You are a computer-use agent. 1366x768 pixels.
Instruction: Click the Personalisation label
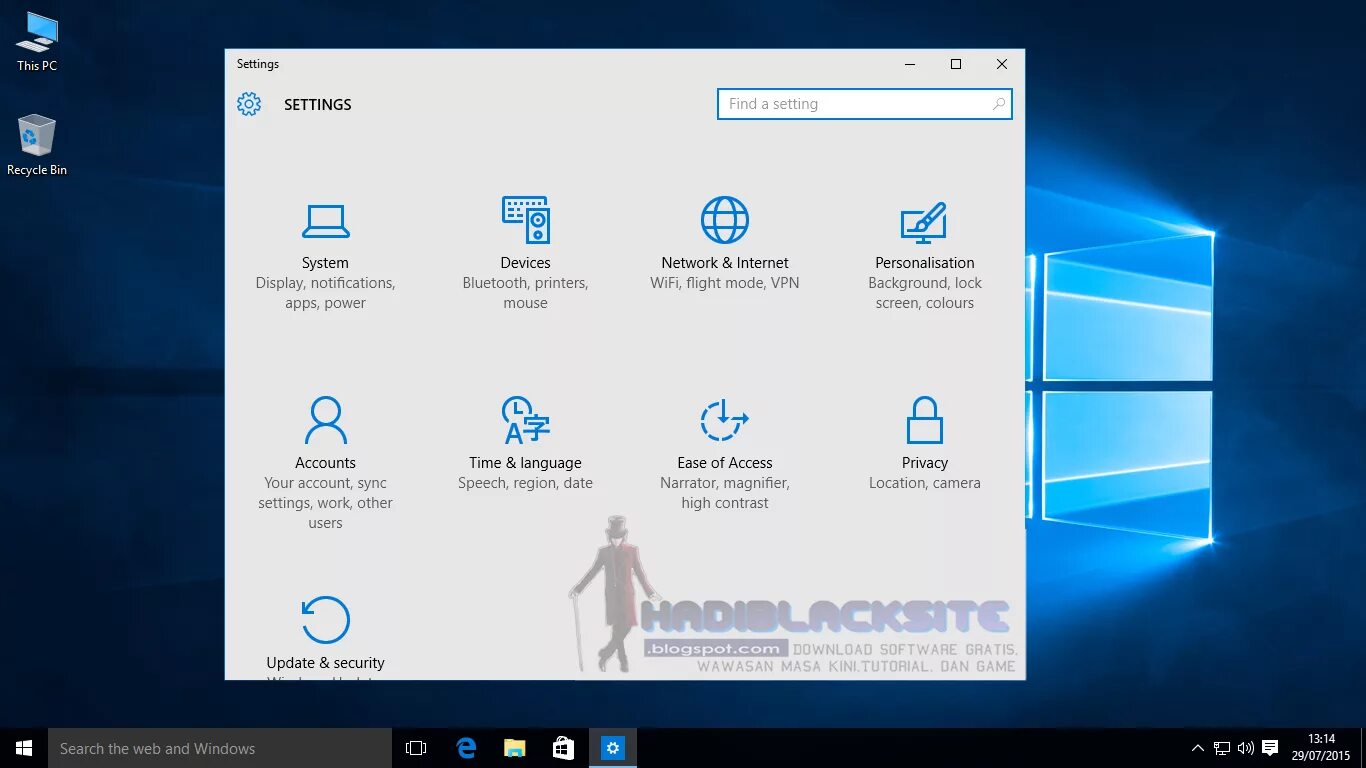point(925,263)
